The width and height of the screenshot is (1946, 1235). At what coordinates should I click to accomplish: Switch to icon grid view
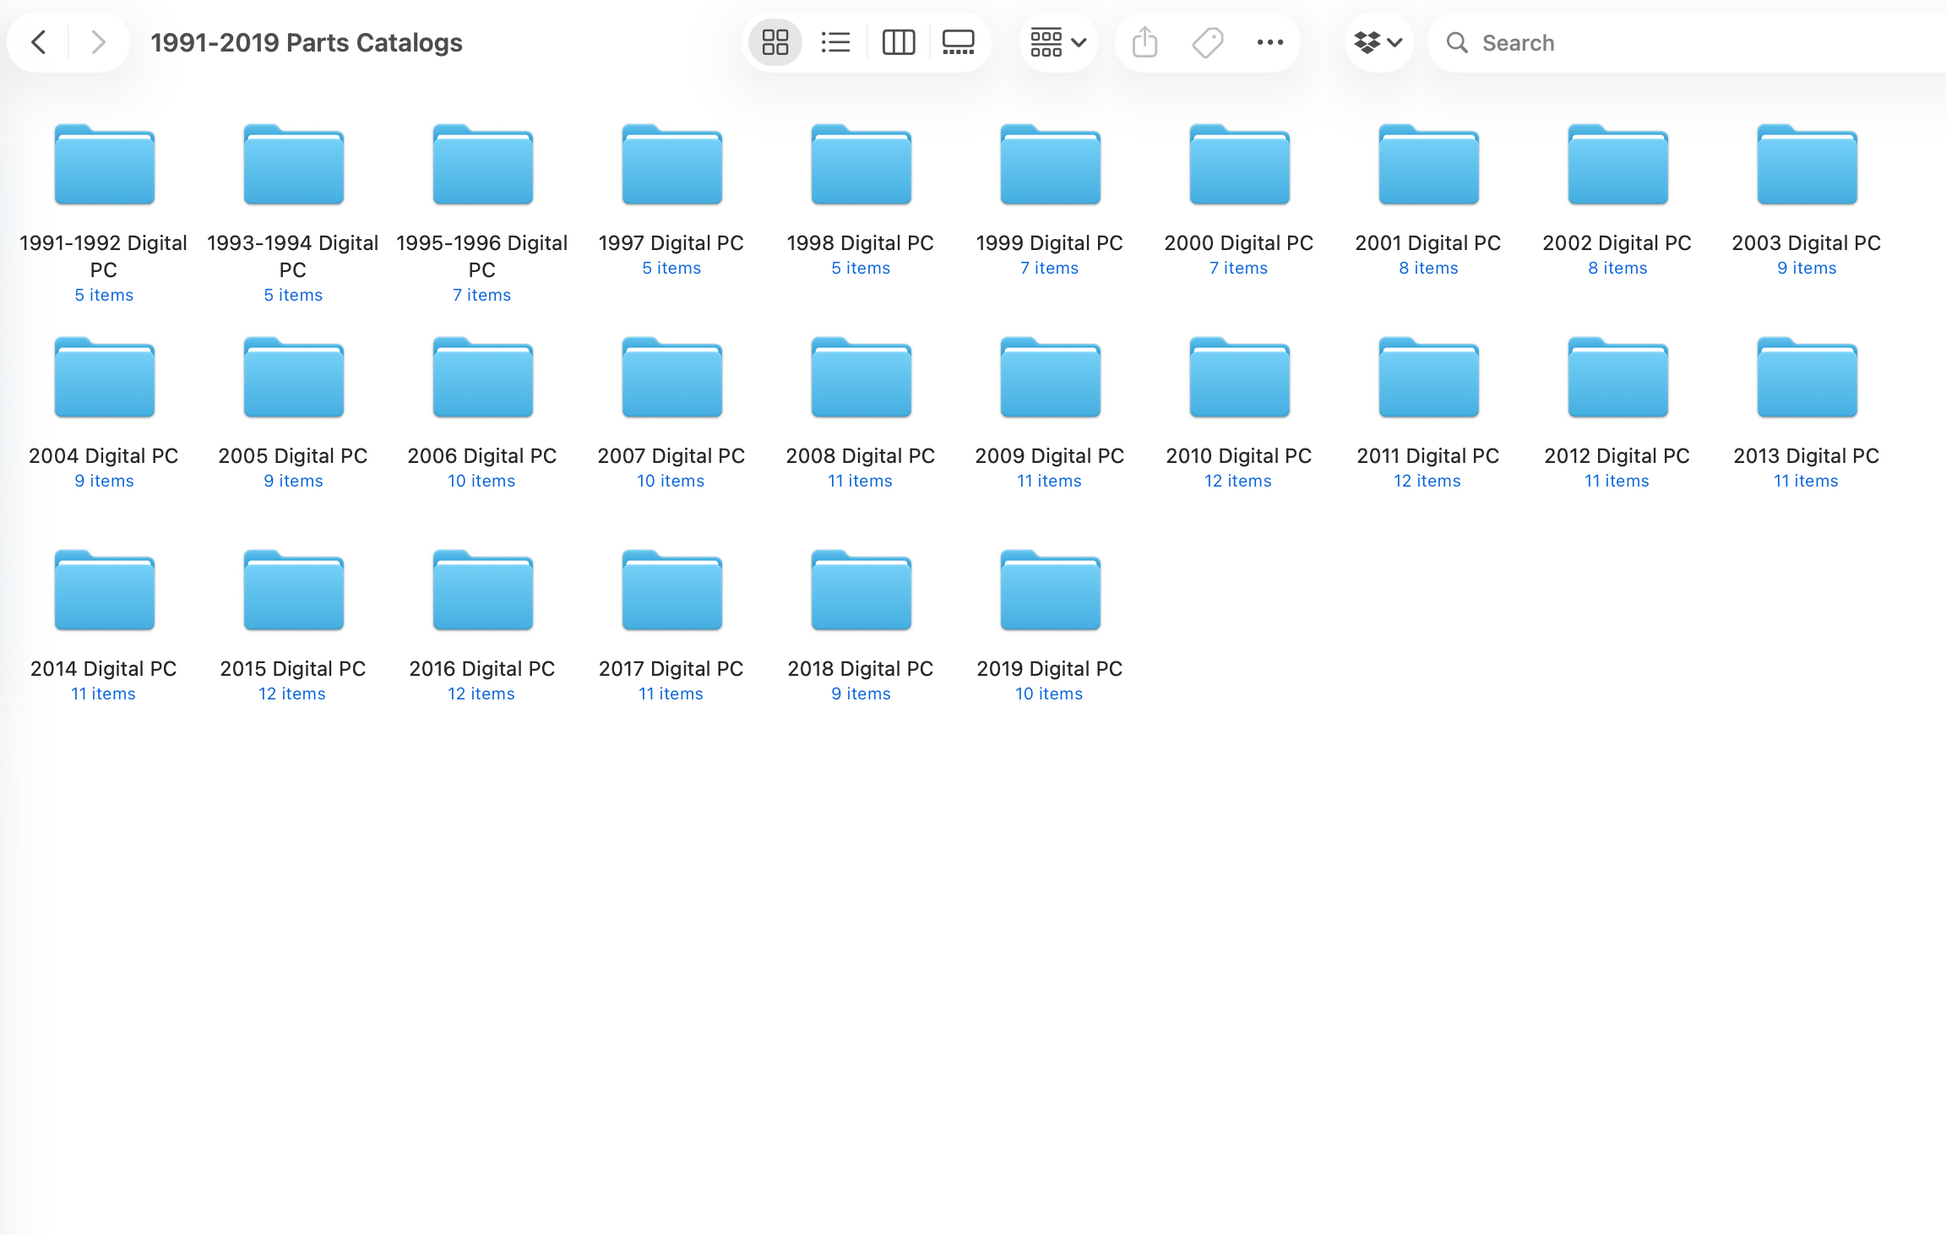(x=775, y=42)
